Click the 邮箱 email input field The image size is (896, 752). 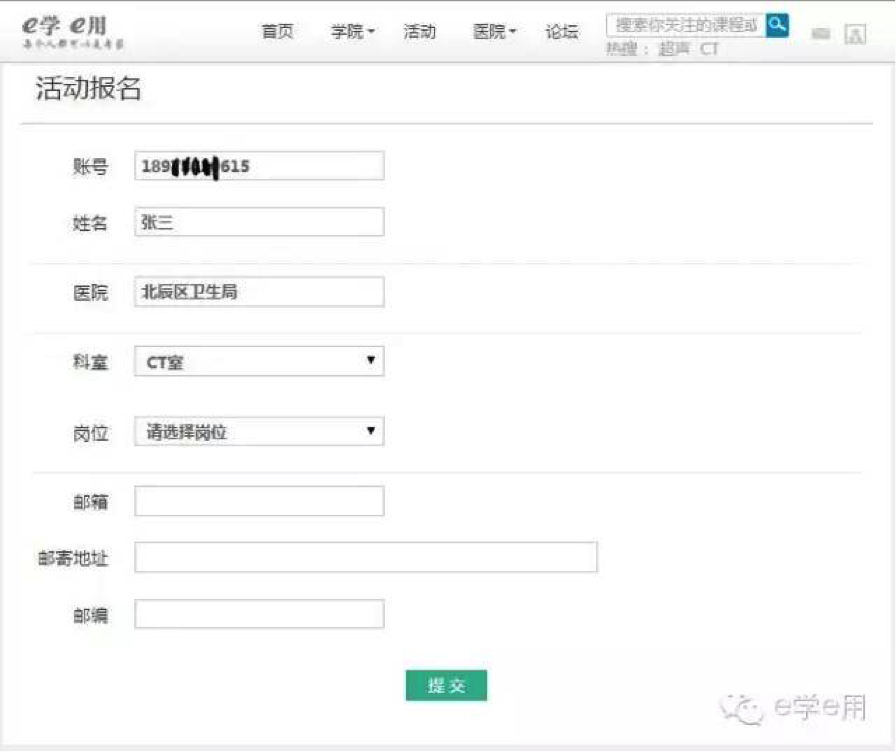click(259, 501)
